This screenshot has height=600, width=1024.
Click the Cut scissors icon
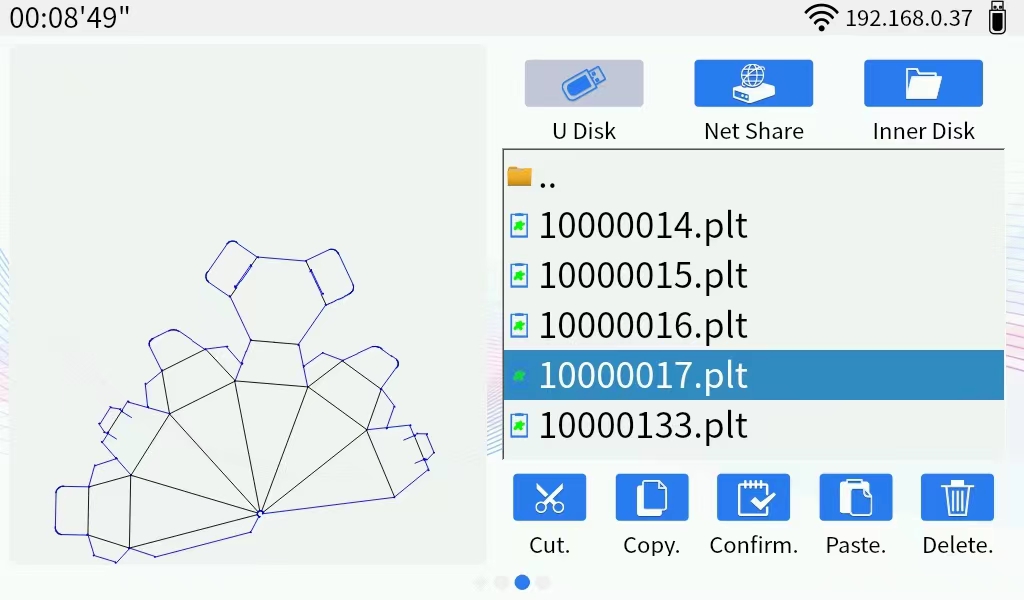[x=549, y=498]
